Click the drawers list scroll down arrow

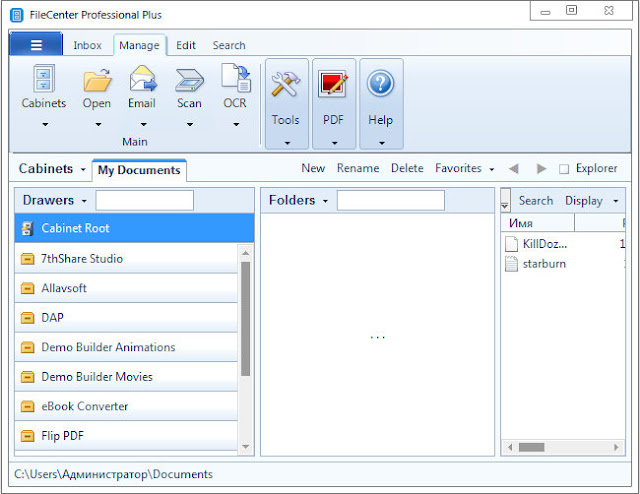click(x=245, y=447)
